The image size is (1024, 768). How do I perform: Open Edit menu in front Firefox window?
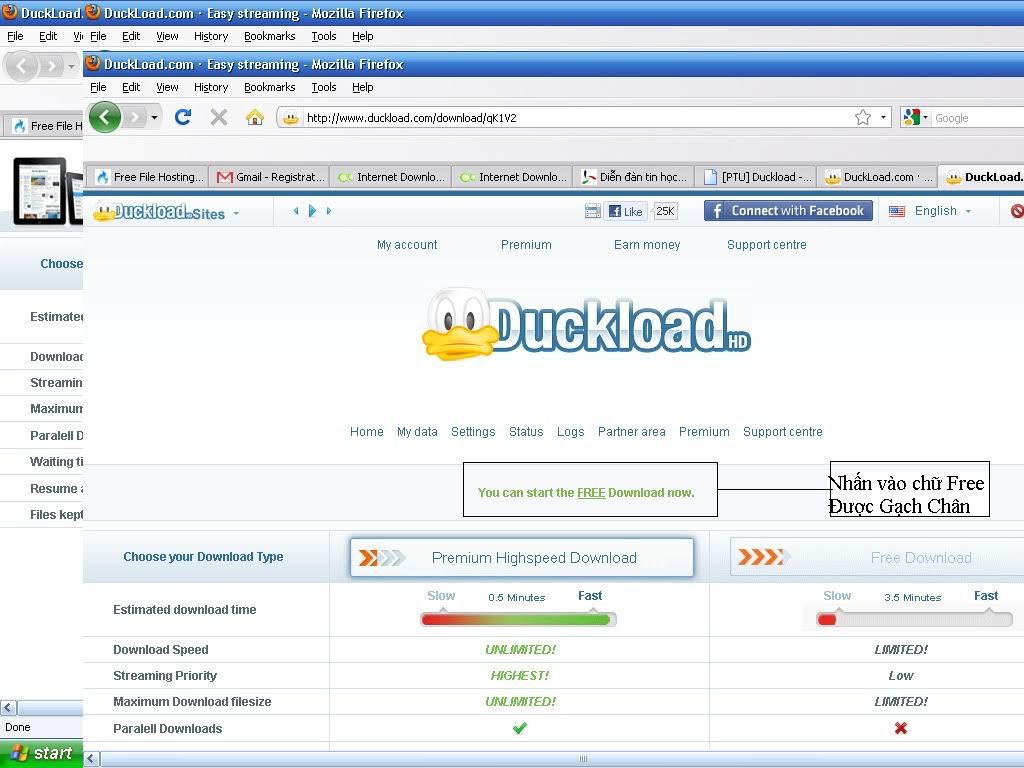click(x=131, y=87)
